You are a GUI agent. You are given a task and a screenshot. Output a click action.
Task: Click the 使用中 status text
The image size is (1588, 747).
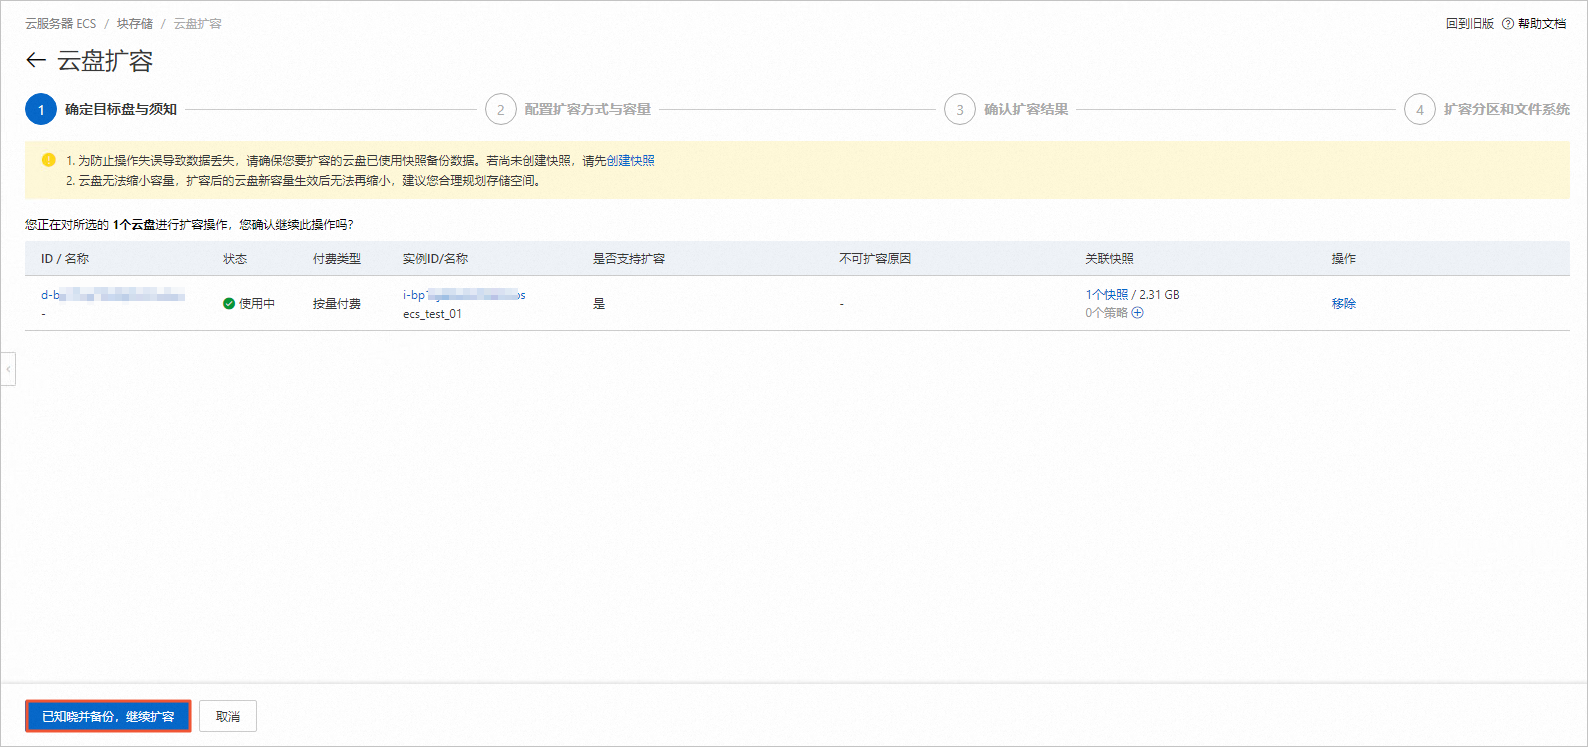(257, 304)
